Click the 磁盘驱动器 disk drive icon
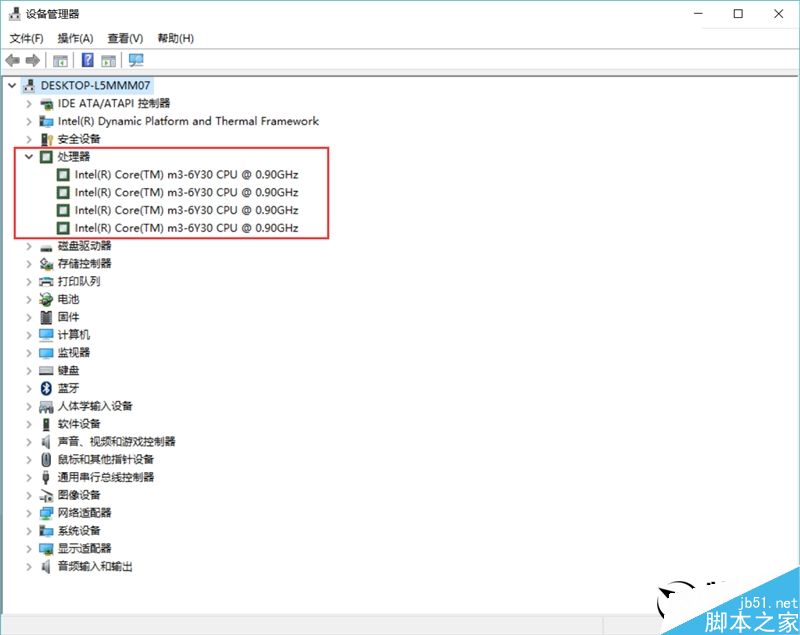This screenshot has height=635, width=800. [46, 247]
